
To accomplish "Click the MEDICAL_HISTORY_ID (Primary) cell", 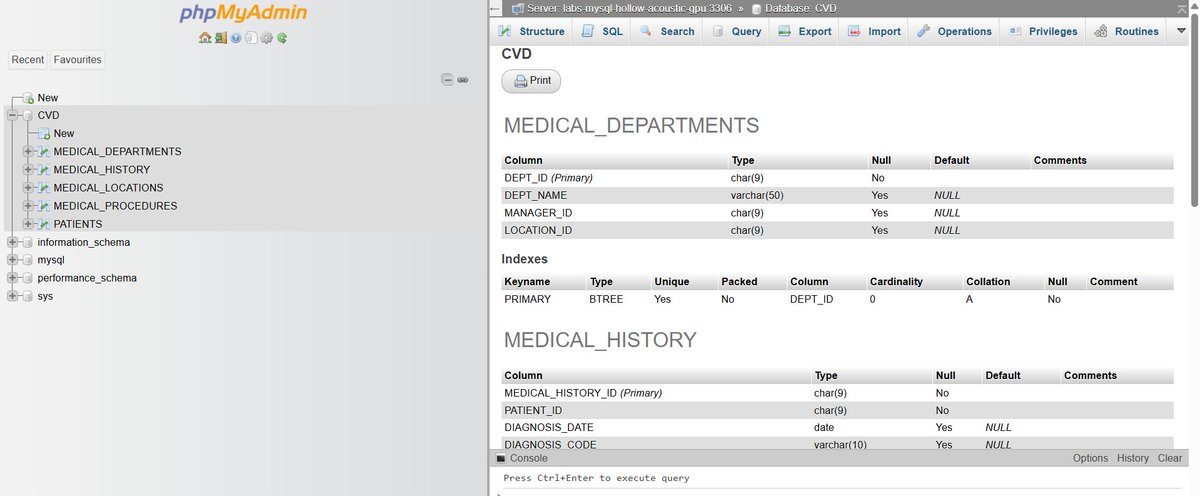I will [x=656, y=393].
